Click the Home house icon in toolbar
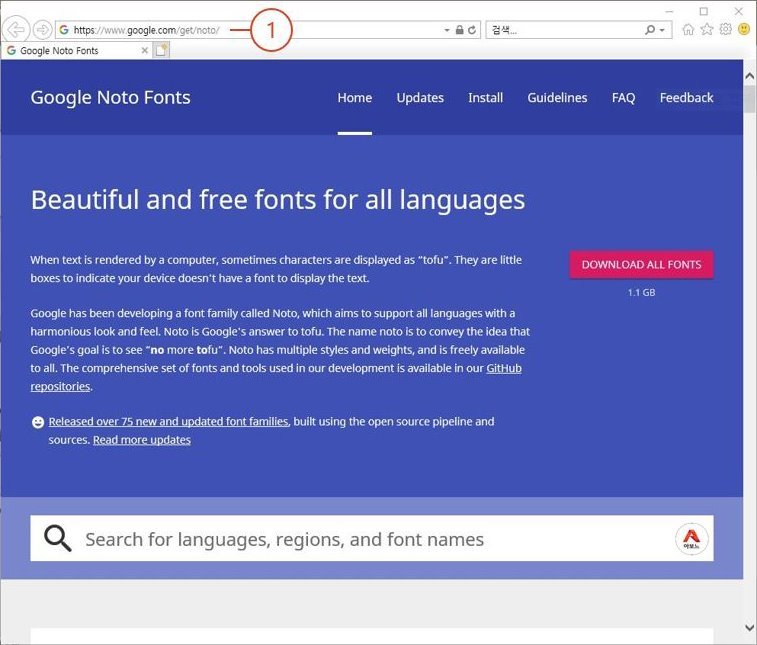The width and height of the screenshot is (757, 645). click(688, 29)
